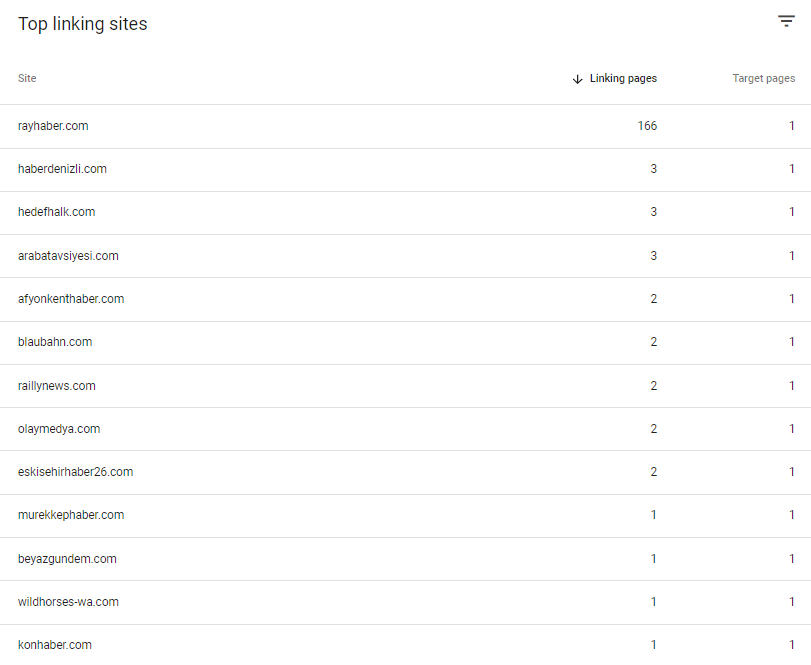The height and width of the screenshot is (665, 811).
Task: Open the rayhaber.com row
Action: 406,126
